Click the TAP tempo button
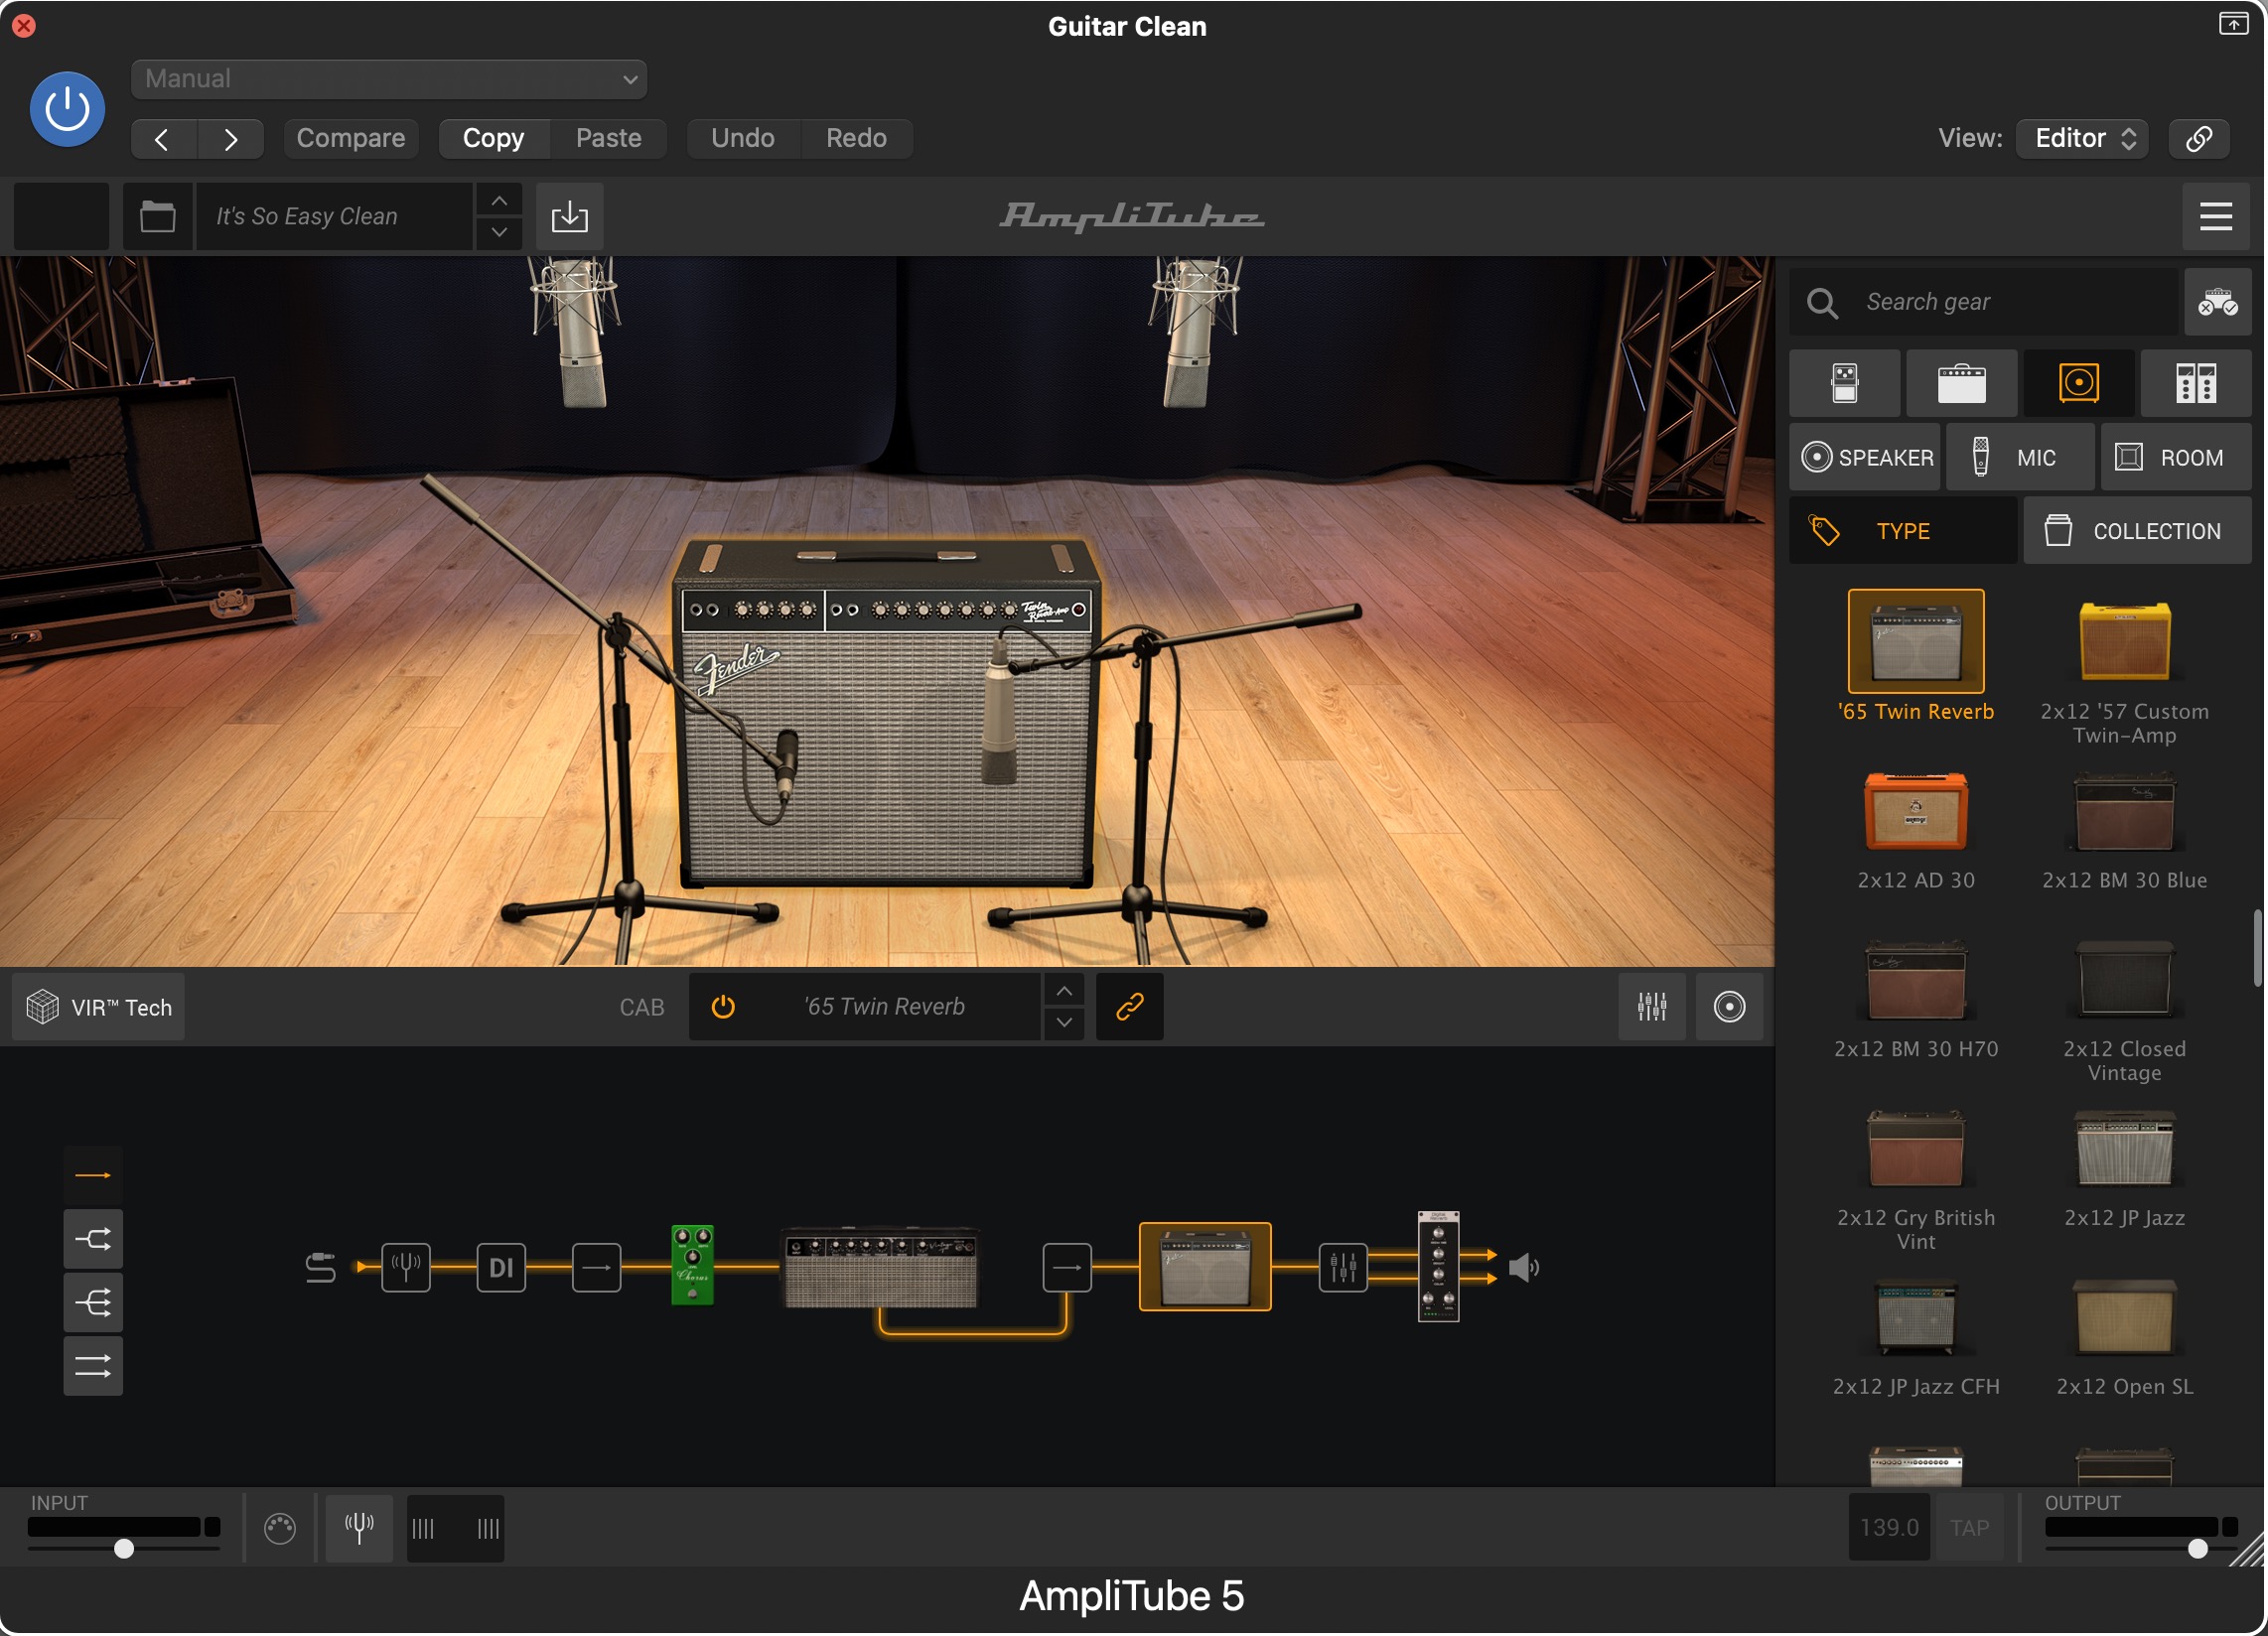Screen dimensions: 2268x1636 point(1970,1529)
